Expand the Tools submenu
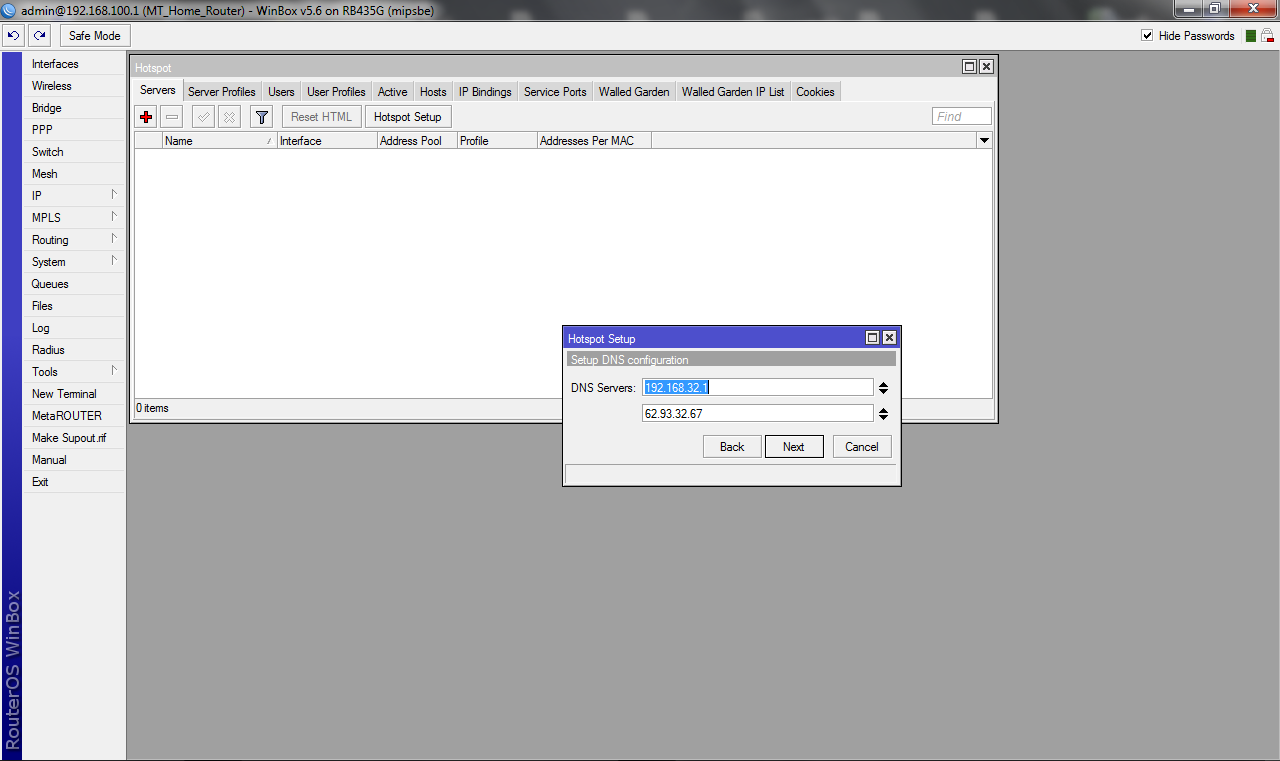This screenshot has height=761, width=1280. tap(75, 372)
